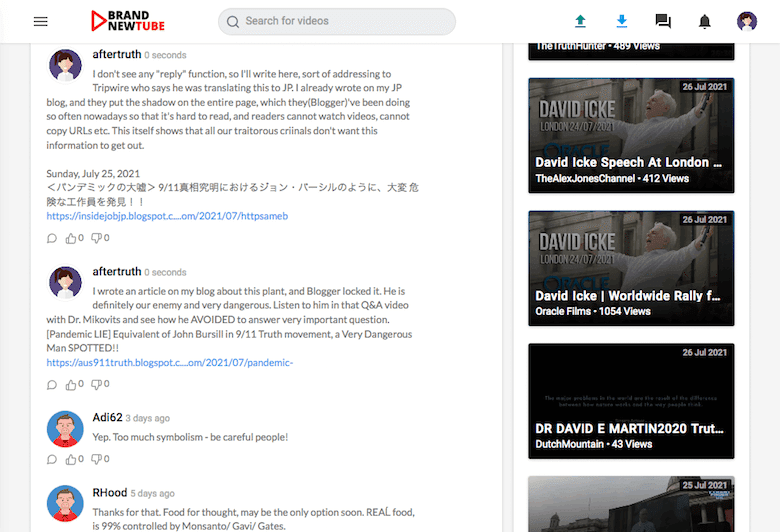The width and height of the screenshot is (780, 532).
Task: Open the 25 Jul 2021 video thumbnail
Action: 631,504
